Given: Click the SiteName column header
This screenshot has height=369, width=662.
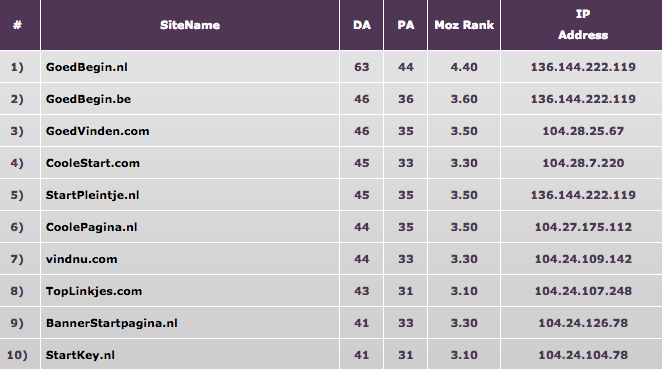Looking at the screenshot, I should pos(190,25).
